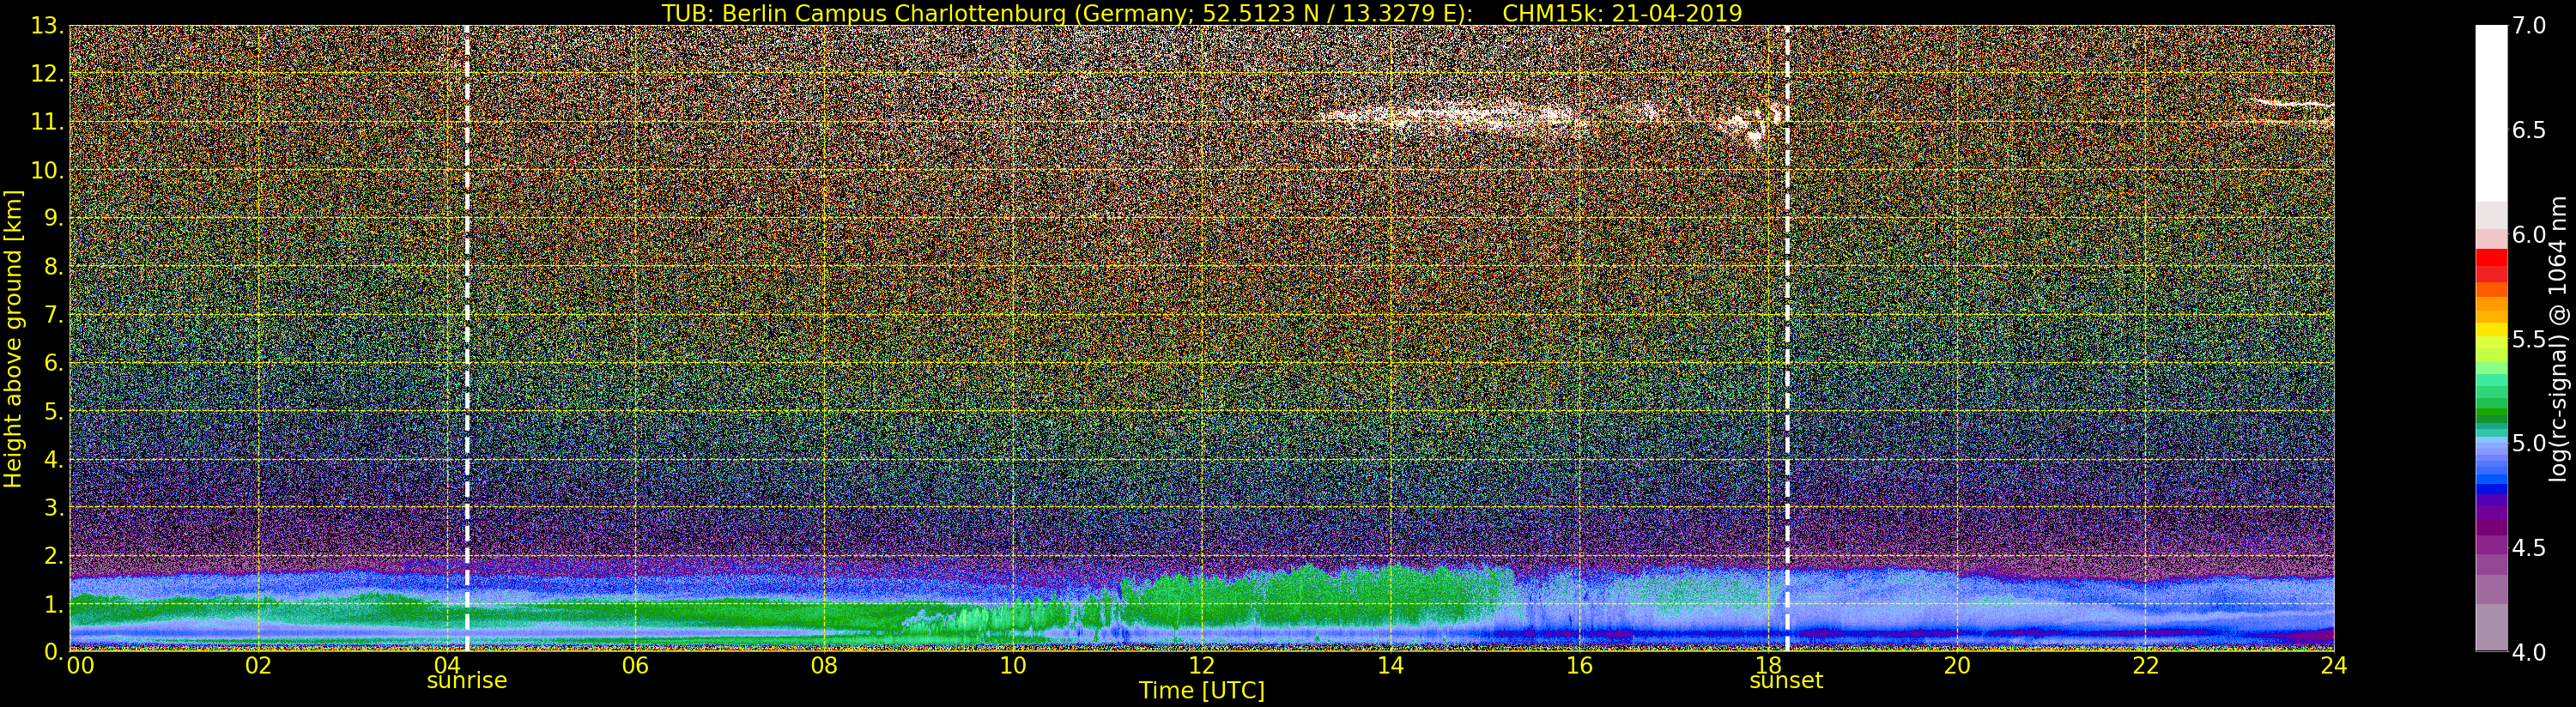Click the time axis tick label 20
Image resolution: width=2576 pixels, height=707 pixels.
pyautogui.click(x=1957, y=666)
